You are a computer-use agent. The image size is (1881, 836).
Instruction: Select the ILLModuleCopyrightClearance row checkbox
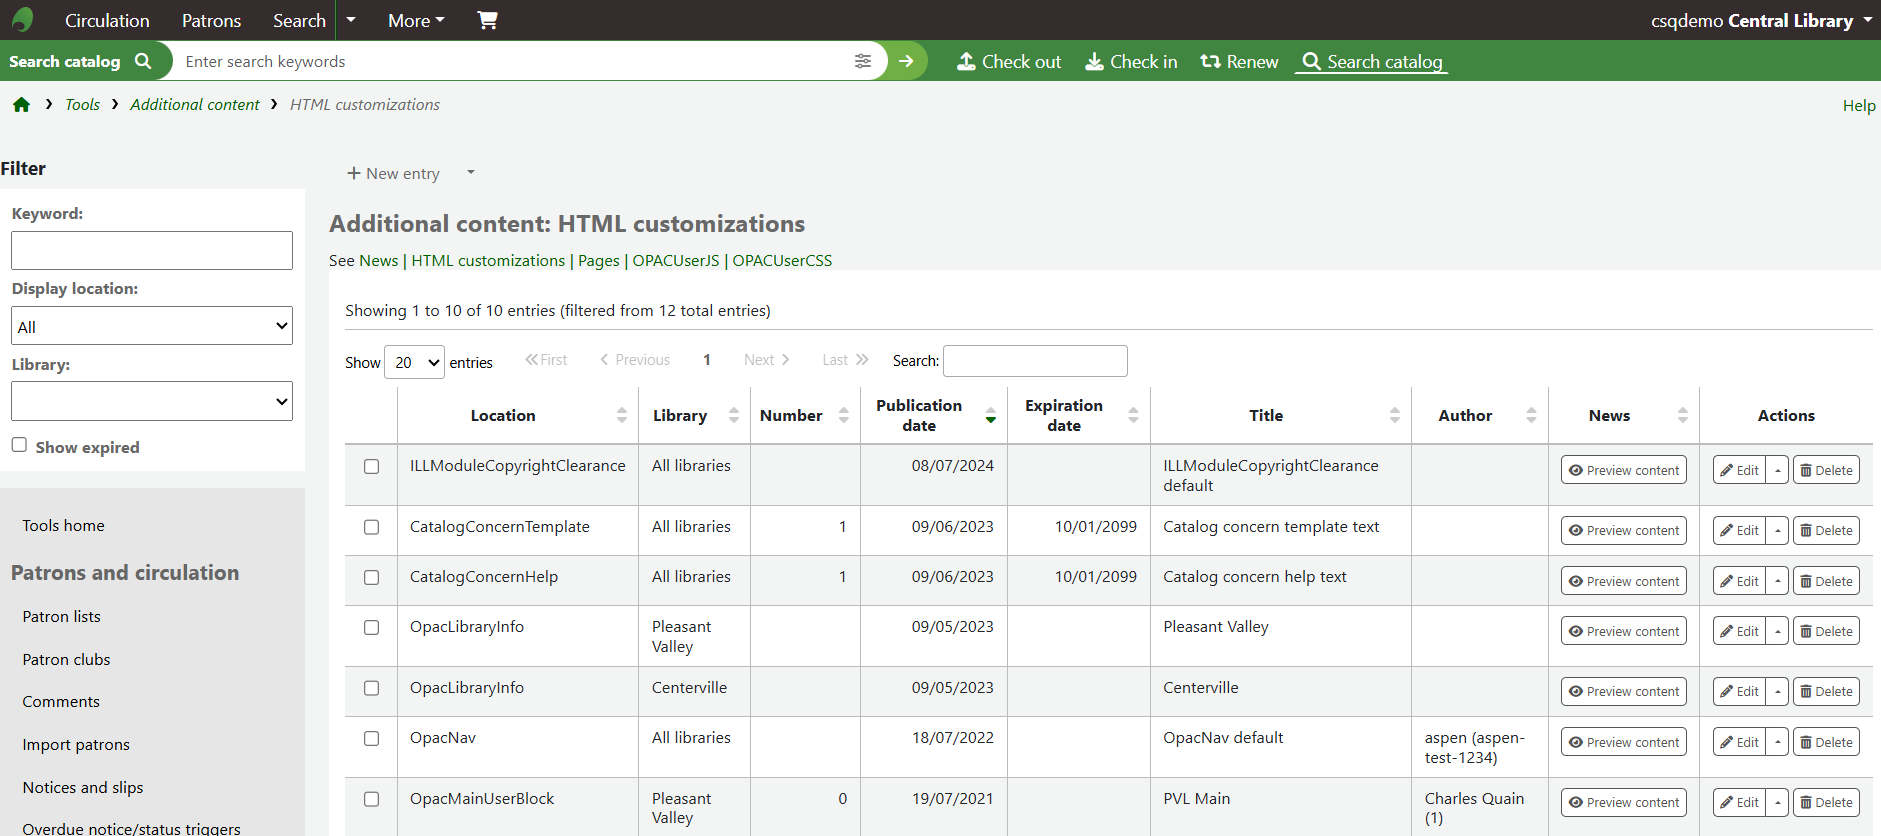click(371, 467)
